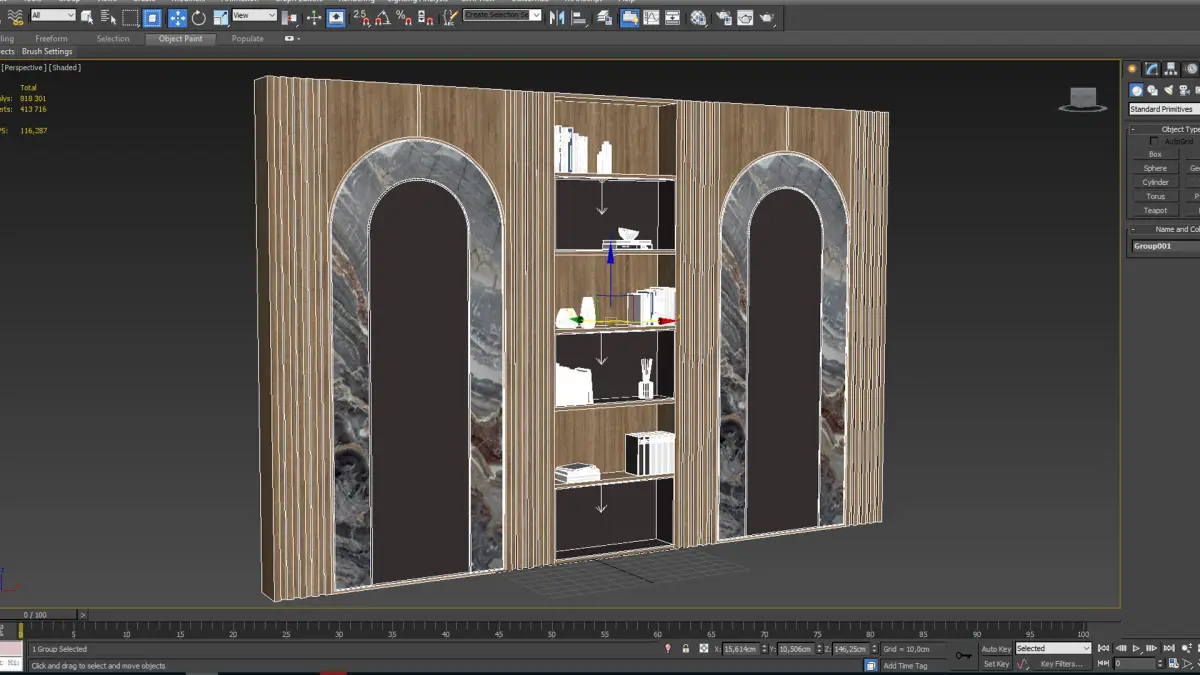Open the selection filter All dropdown
Viewport: 1200px width, 675px height.
pyautogui.click(x=53, y=15)
